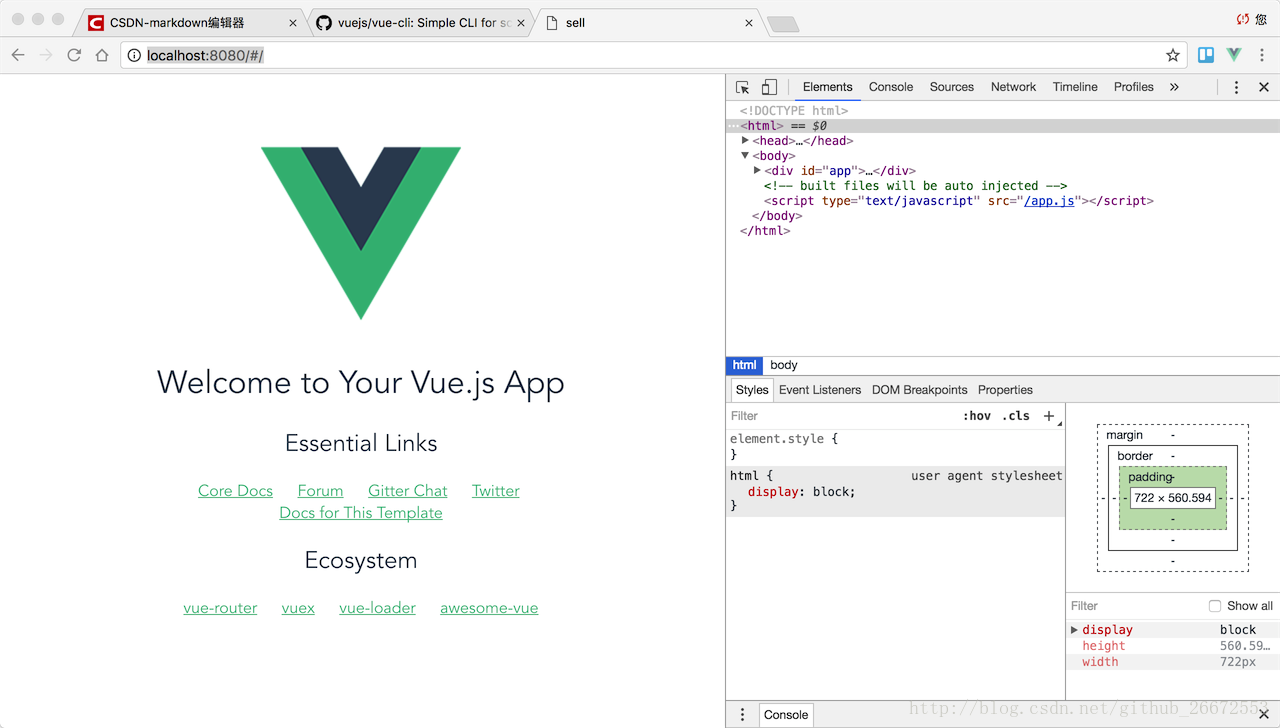The image size is (1280, 728).
Task: Open the Sources panel tab
Action: click(x=952, y=87)
